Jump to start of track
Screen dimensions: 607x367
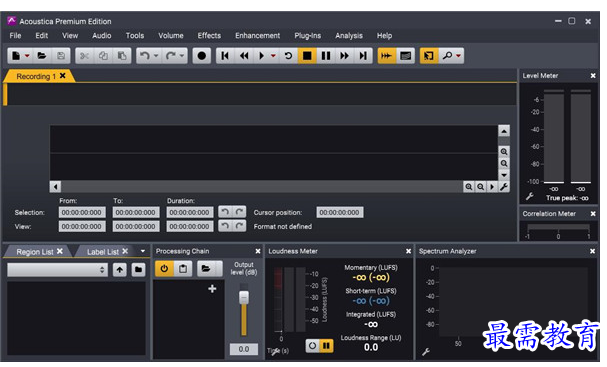[x=225, y=56]
